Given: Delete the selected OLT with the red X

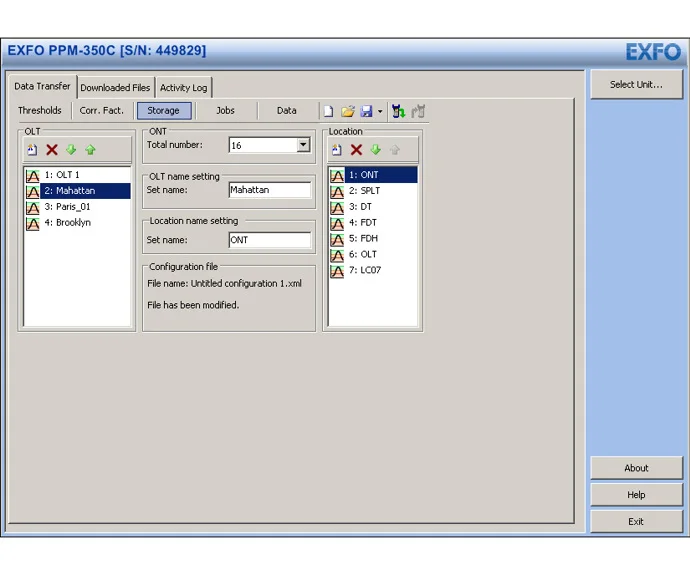Looking at the screenshot, I should click(52, 150).
